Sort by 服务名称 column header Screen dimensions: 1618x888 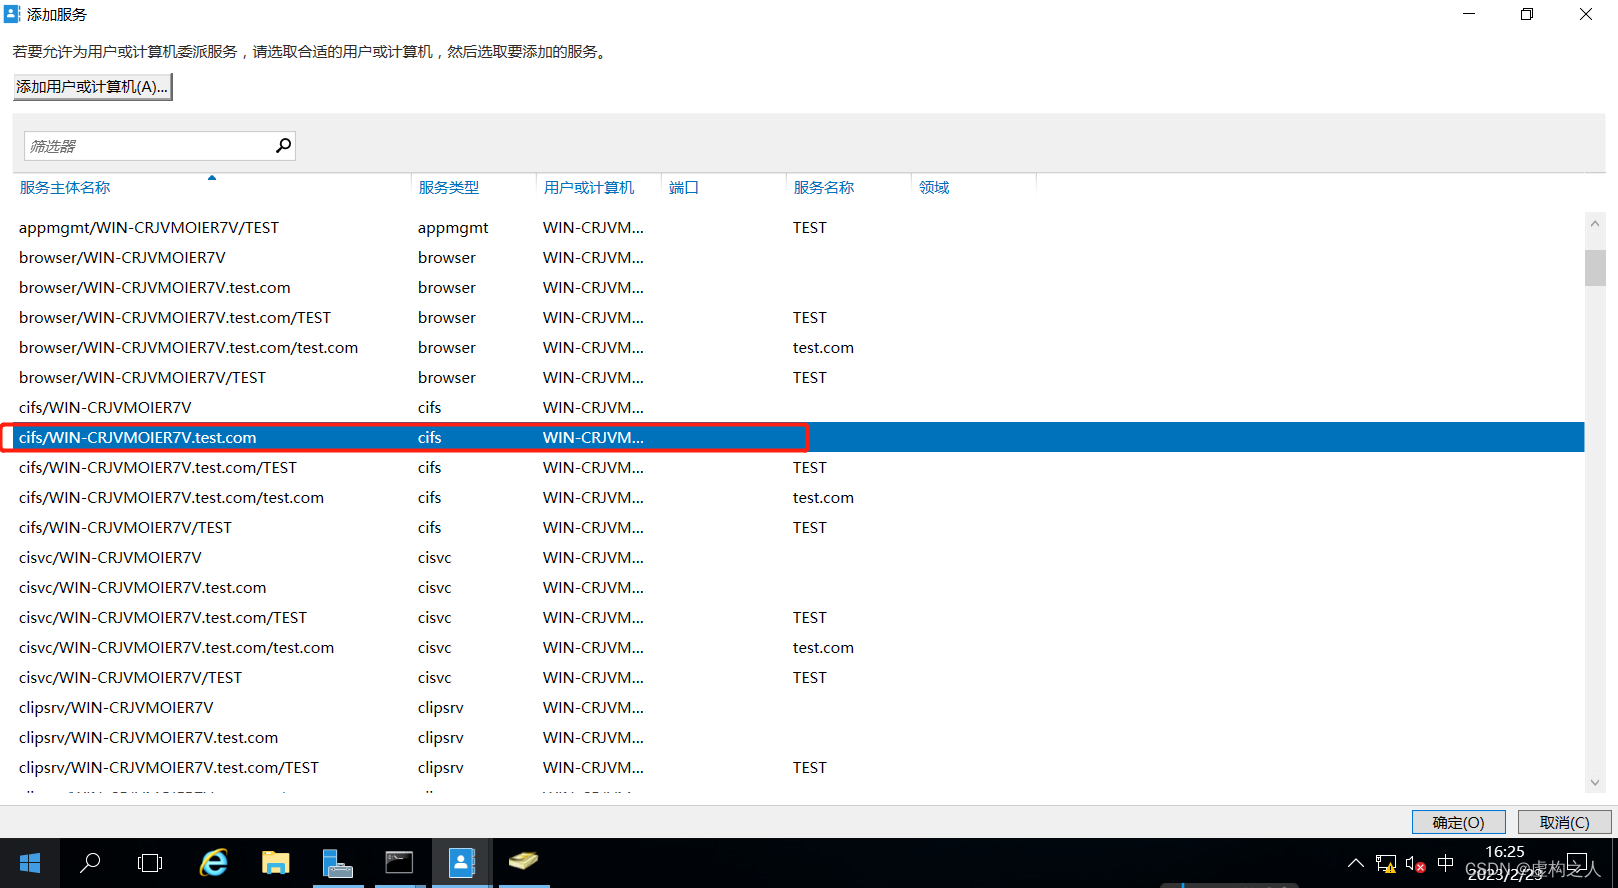click(x=824, y=187)
